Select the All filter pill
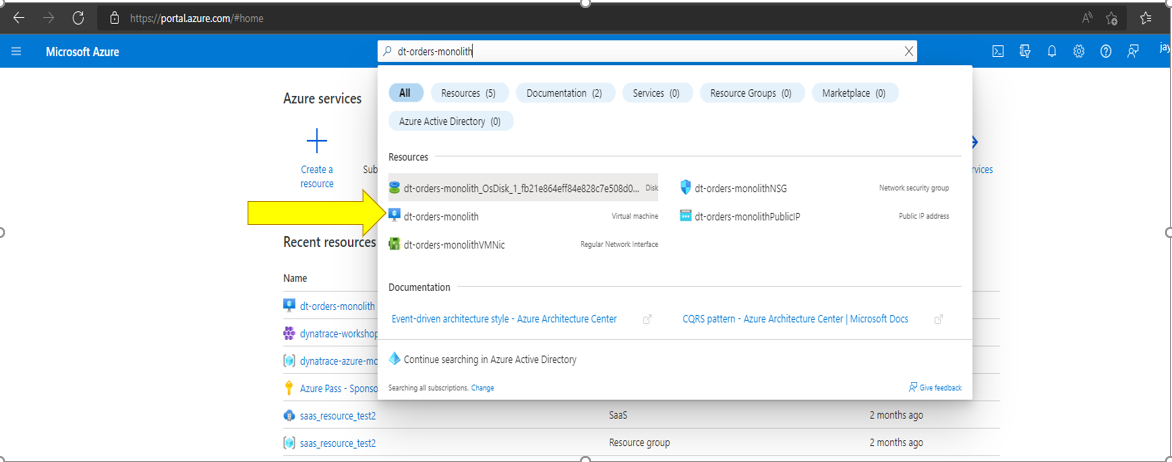This screenshot has height=462, width=1172. coord(405,93)
